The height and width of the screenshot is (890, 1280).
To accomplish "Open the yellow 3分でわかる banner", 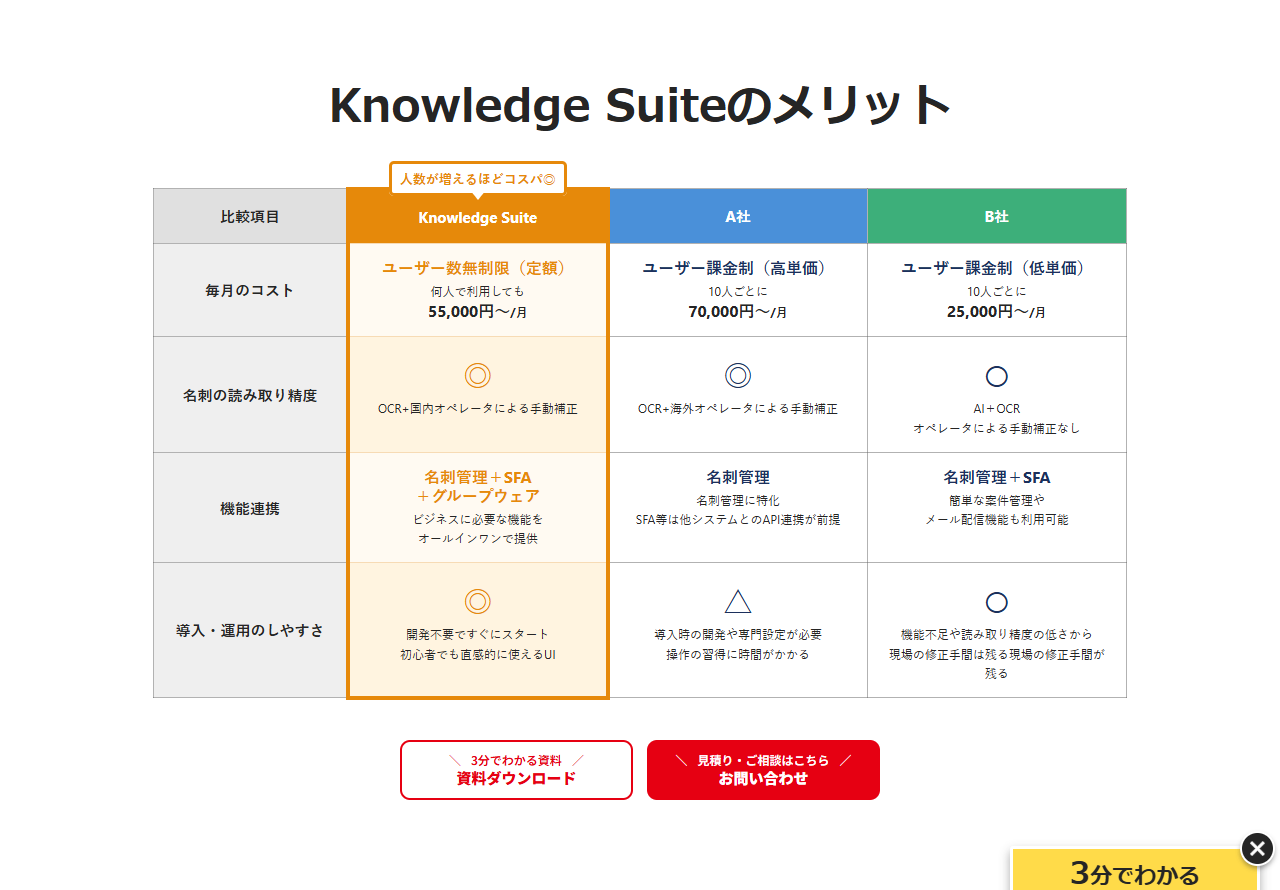I will point(1134,870).
